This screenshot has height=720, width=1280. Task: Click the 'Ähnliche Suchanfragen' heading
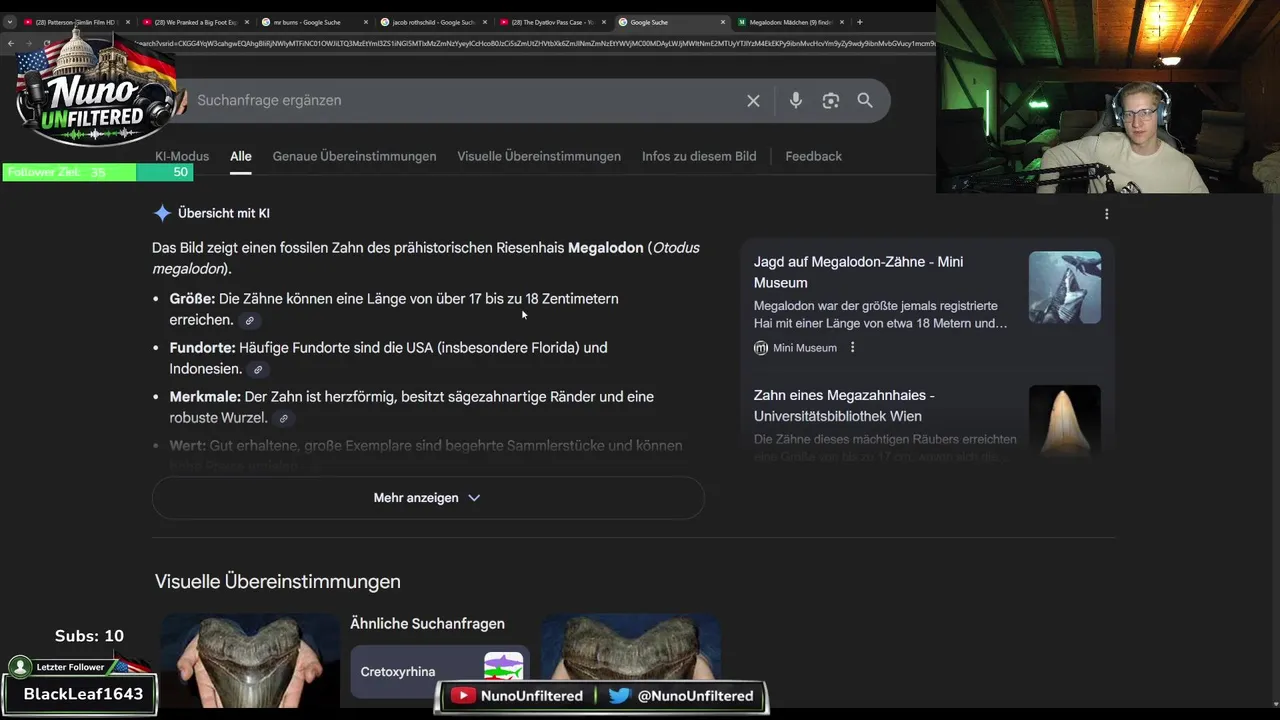(427, 624)
